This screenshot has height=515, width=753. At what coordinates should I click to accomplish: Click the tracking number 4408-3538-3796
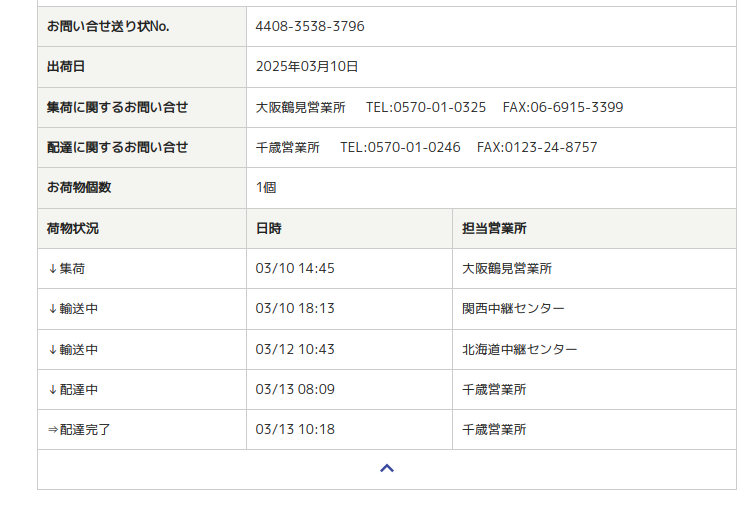click(310, 26)
